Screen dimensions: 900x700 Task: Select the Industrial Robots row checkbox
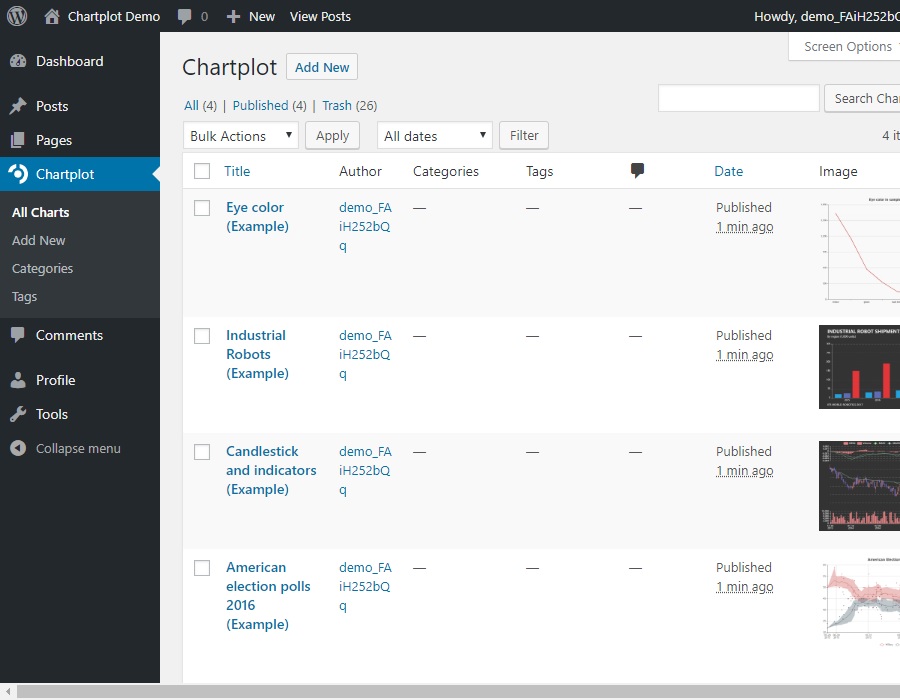click(x=202, y=336)
